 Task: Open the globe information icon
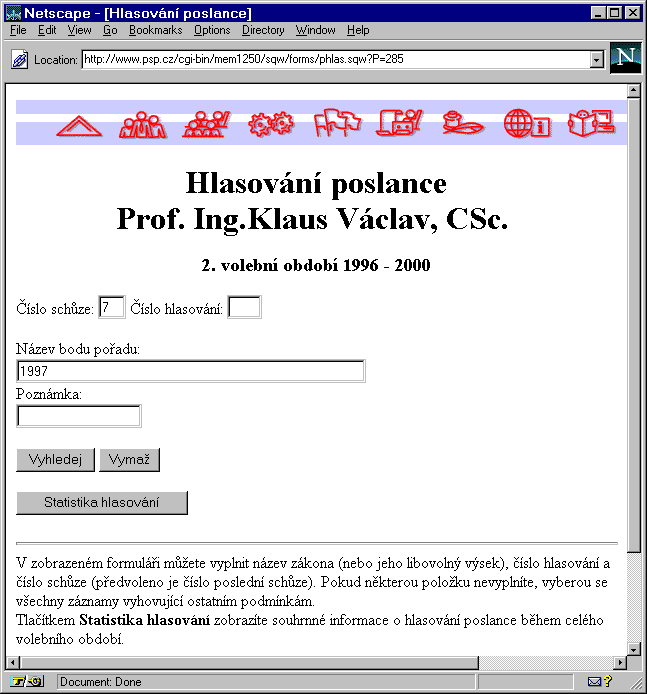(x=527, y=123)
